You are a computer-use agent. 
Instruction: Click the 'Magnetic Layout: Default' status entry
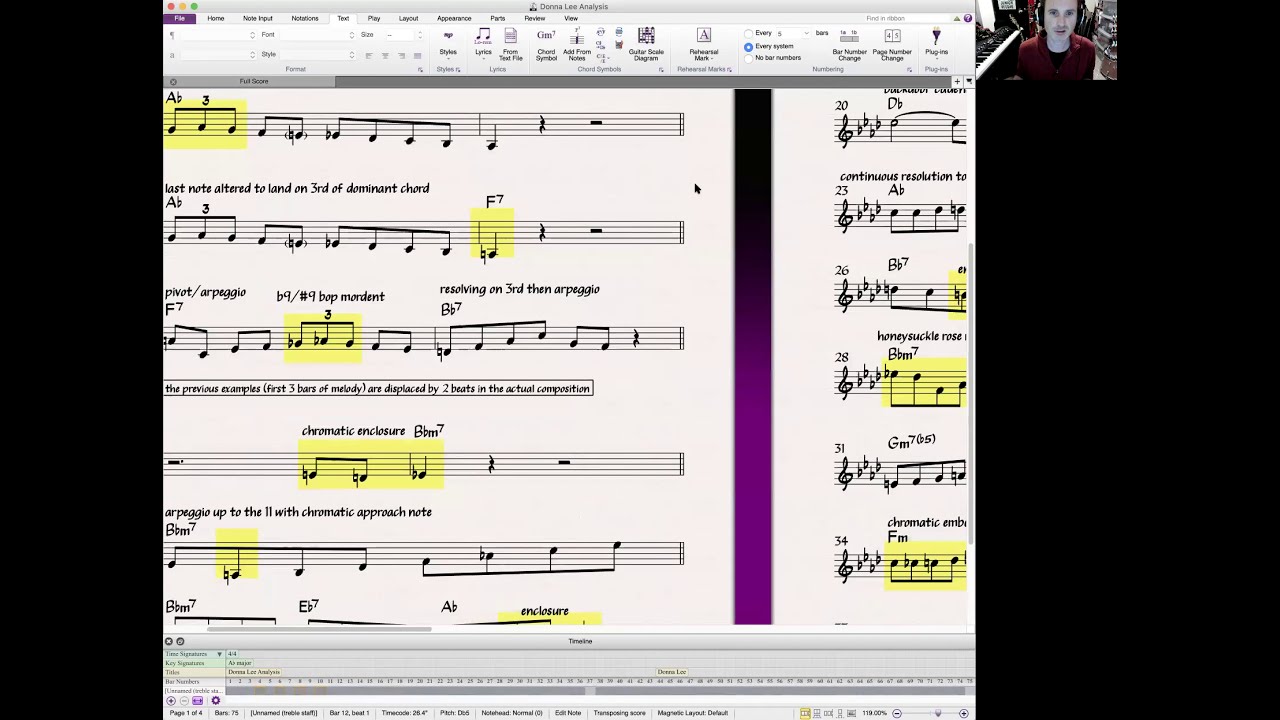(693, 713)
